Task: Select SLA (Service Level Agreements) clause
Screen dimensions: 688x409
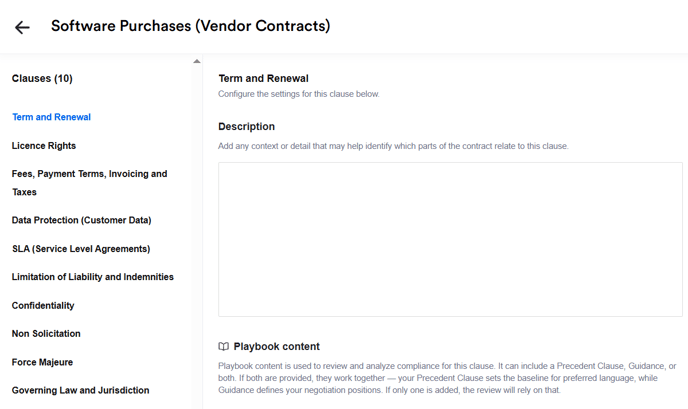Action: click(x=81, y=249)
